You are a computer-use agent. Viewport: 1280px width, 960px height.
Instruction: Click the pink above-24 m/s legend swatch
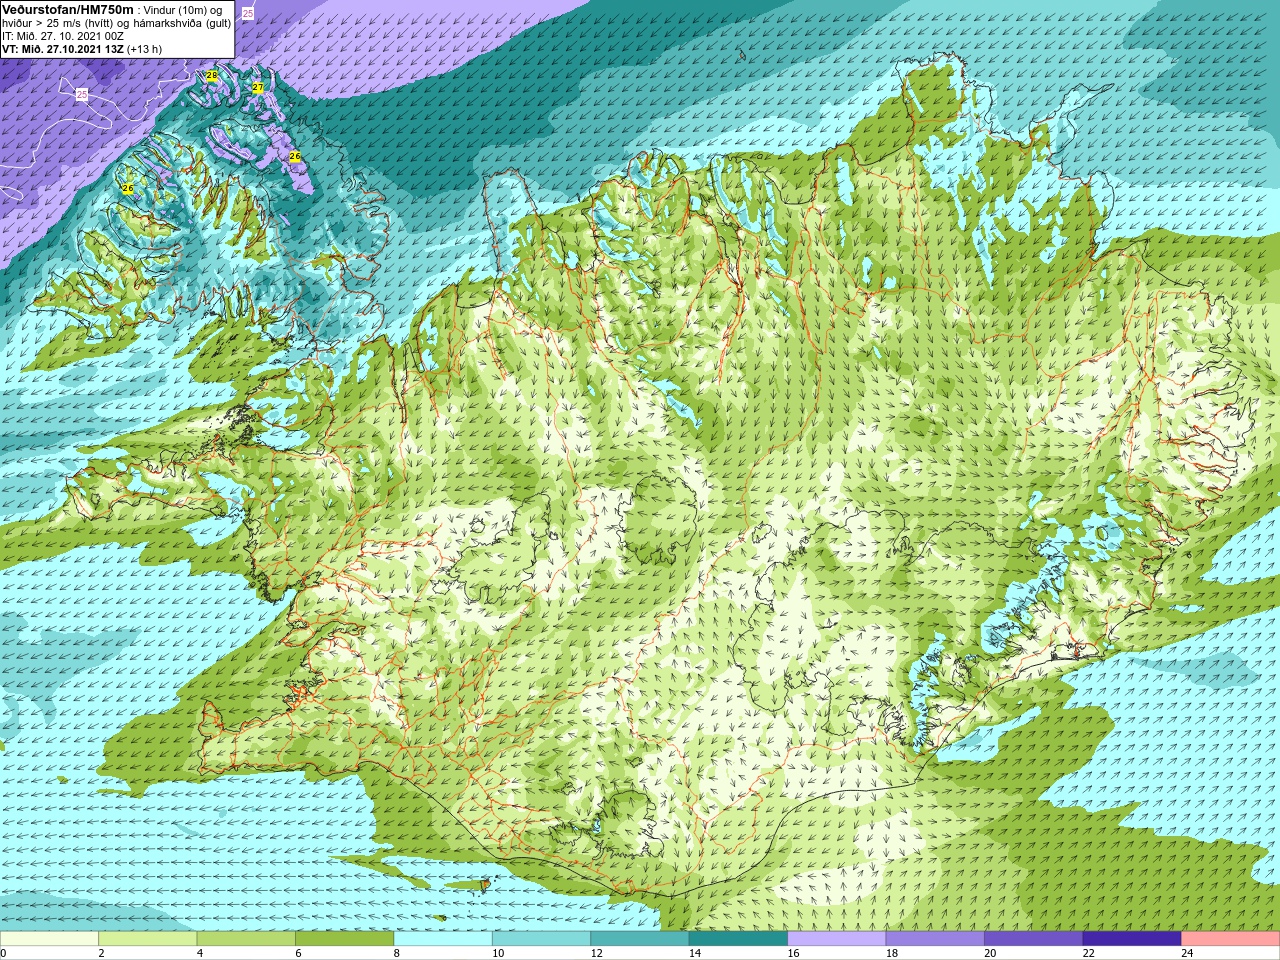point(1231,939)
